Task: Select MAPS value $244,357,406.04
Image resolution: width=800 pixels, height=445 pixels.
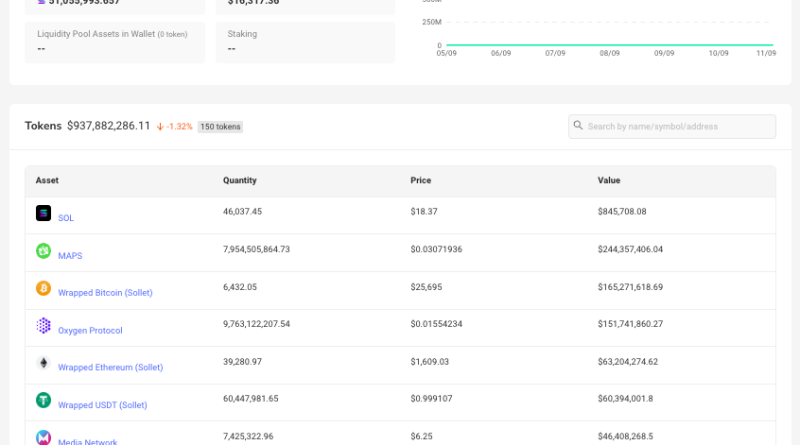Action: (630, 249)
